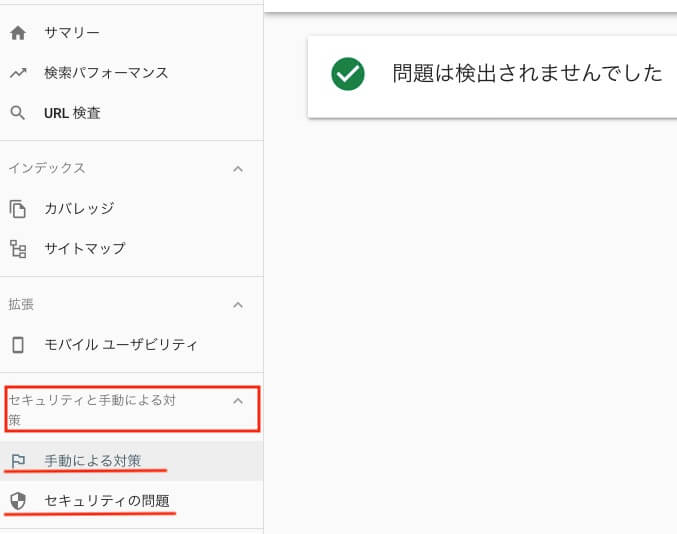Open the サイトマップ page
This screenshot has width=677, height=534.
131,249
